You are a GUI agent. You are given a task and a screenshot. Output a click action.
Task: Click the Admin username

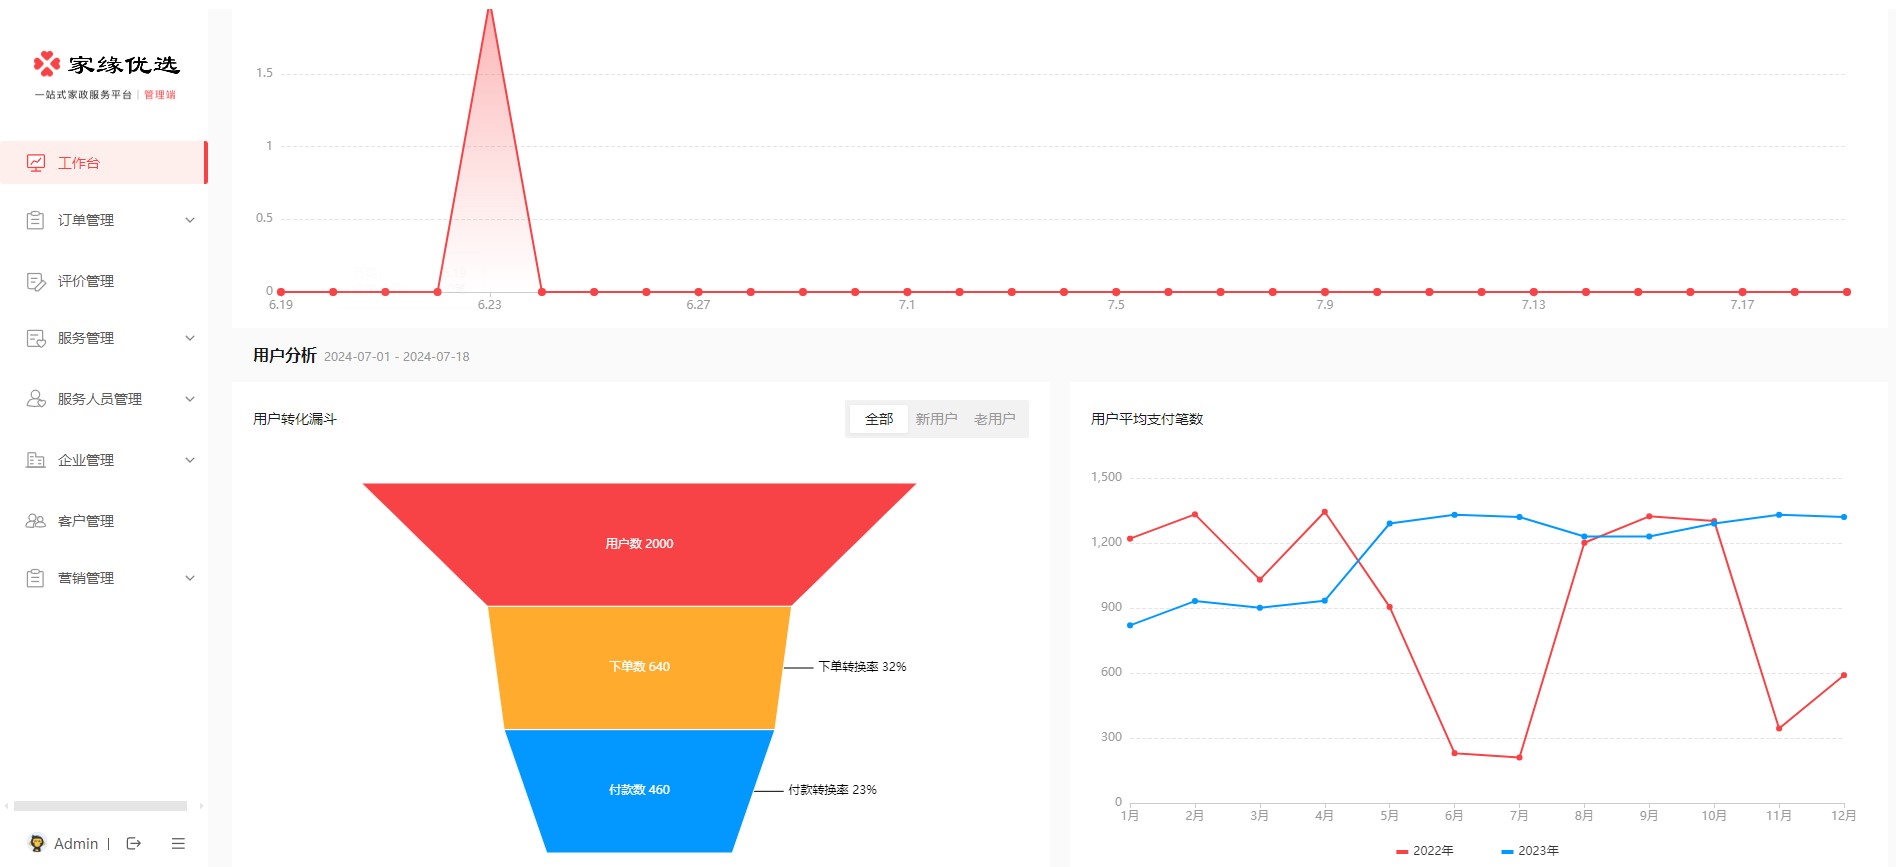[x=76, y=844]
